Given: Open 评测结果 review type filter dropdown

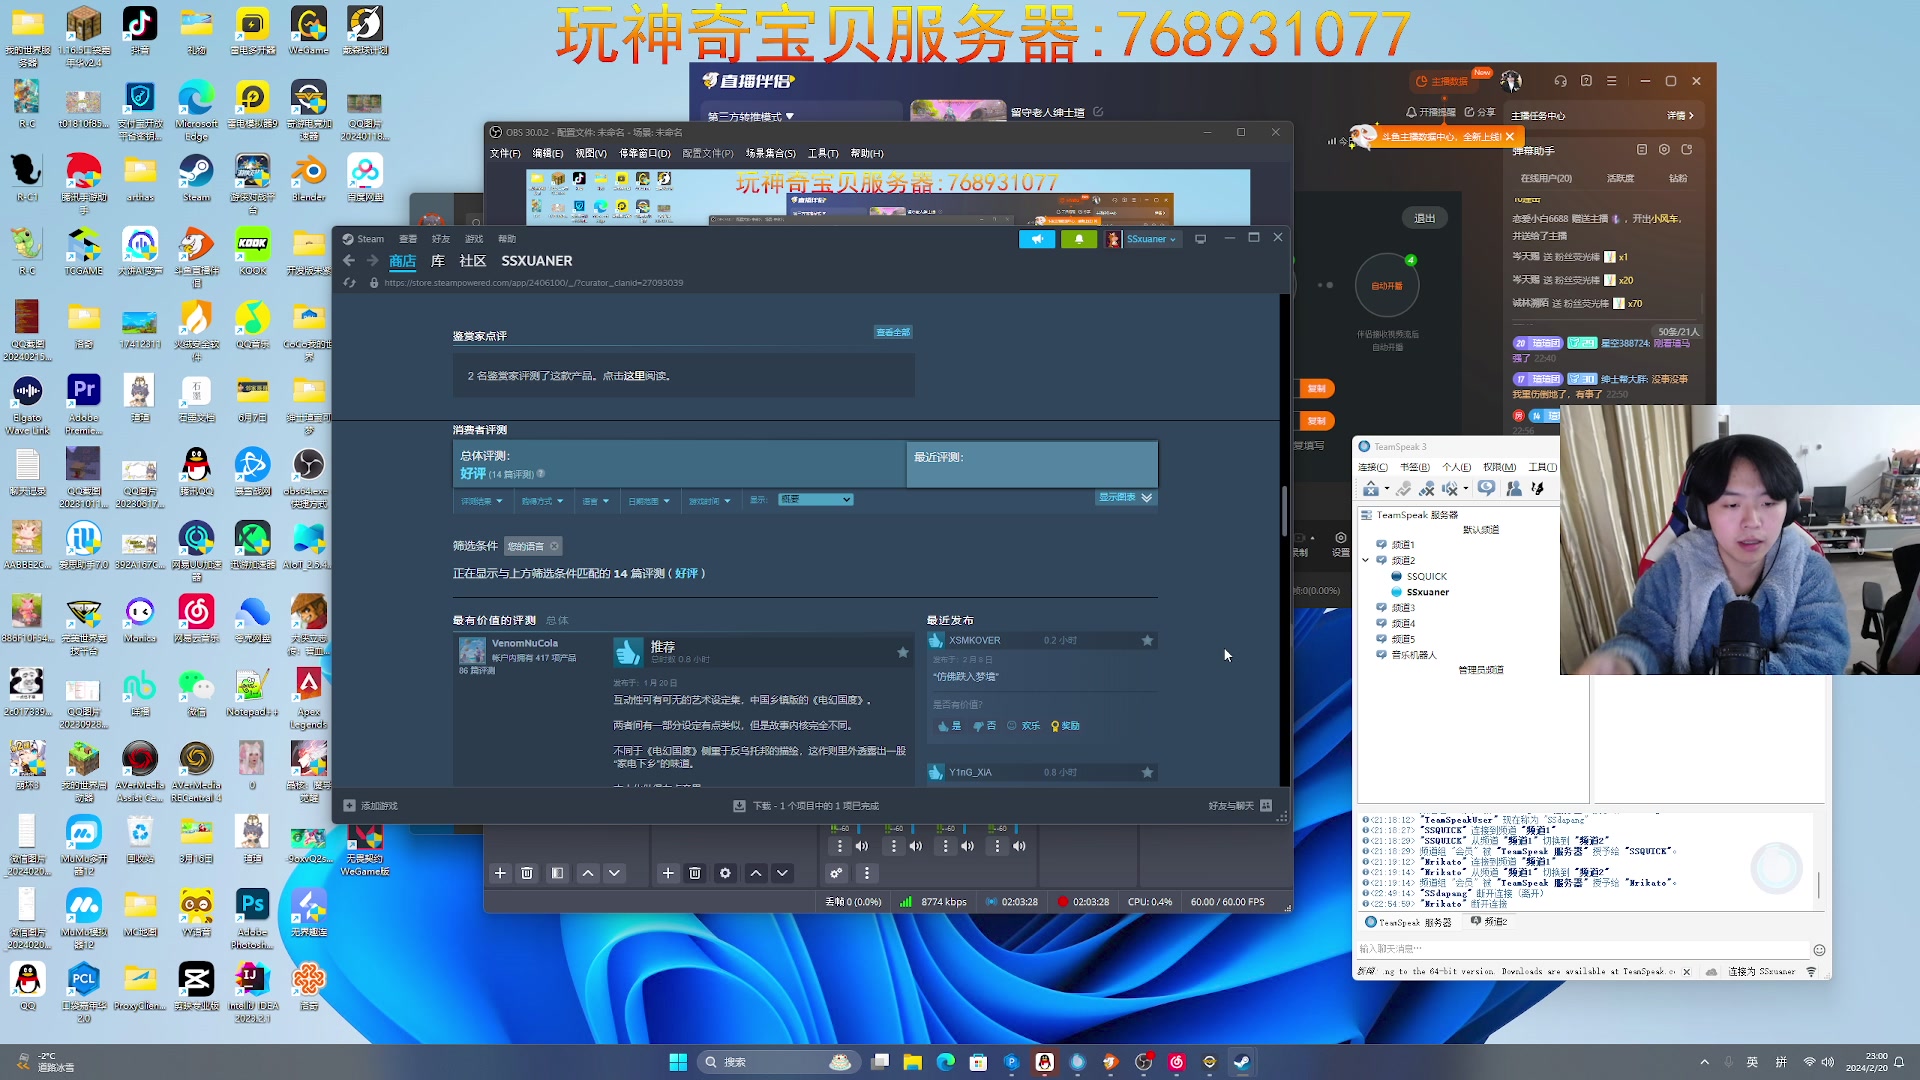Looking at the screenshot, I should point(481,501).
